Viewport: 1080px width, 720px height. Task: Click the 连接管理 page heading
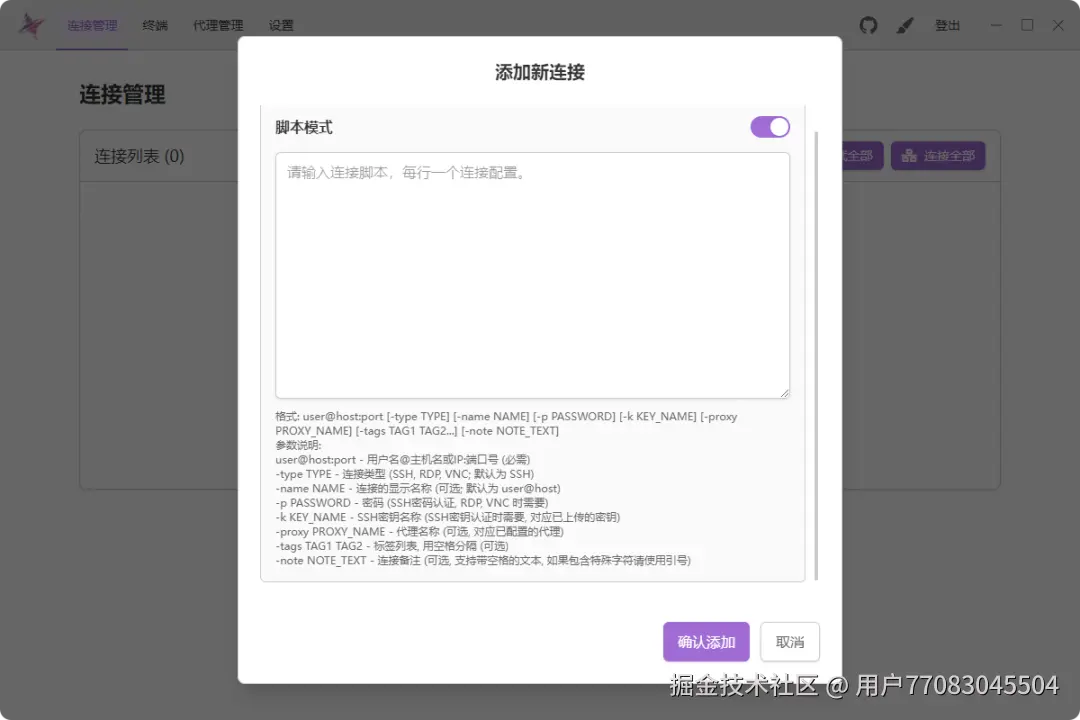(123, 94)
